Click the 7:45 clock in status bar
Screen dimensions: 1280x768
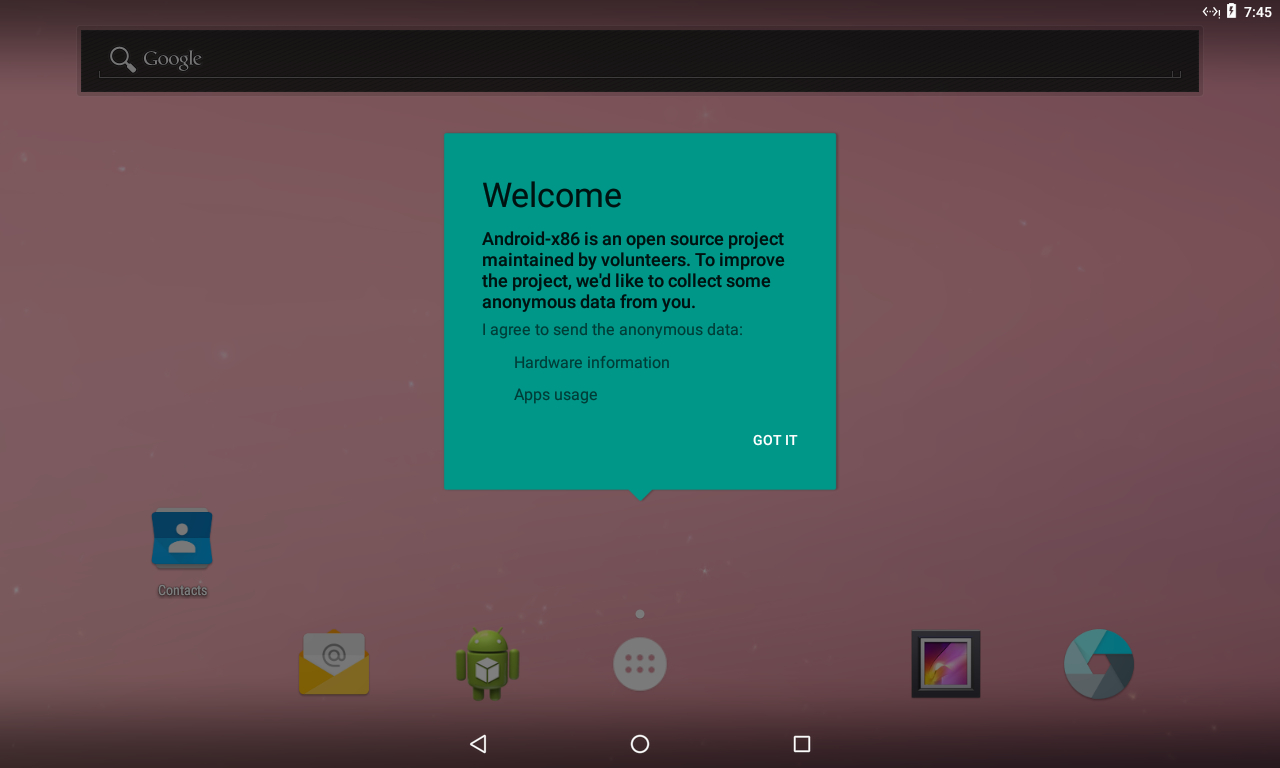click(x=1258, y=12)
